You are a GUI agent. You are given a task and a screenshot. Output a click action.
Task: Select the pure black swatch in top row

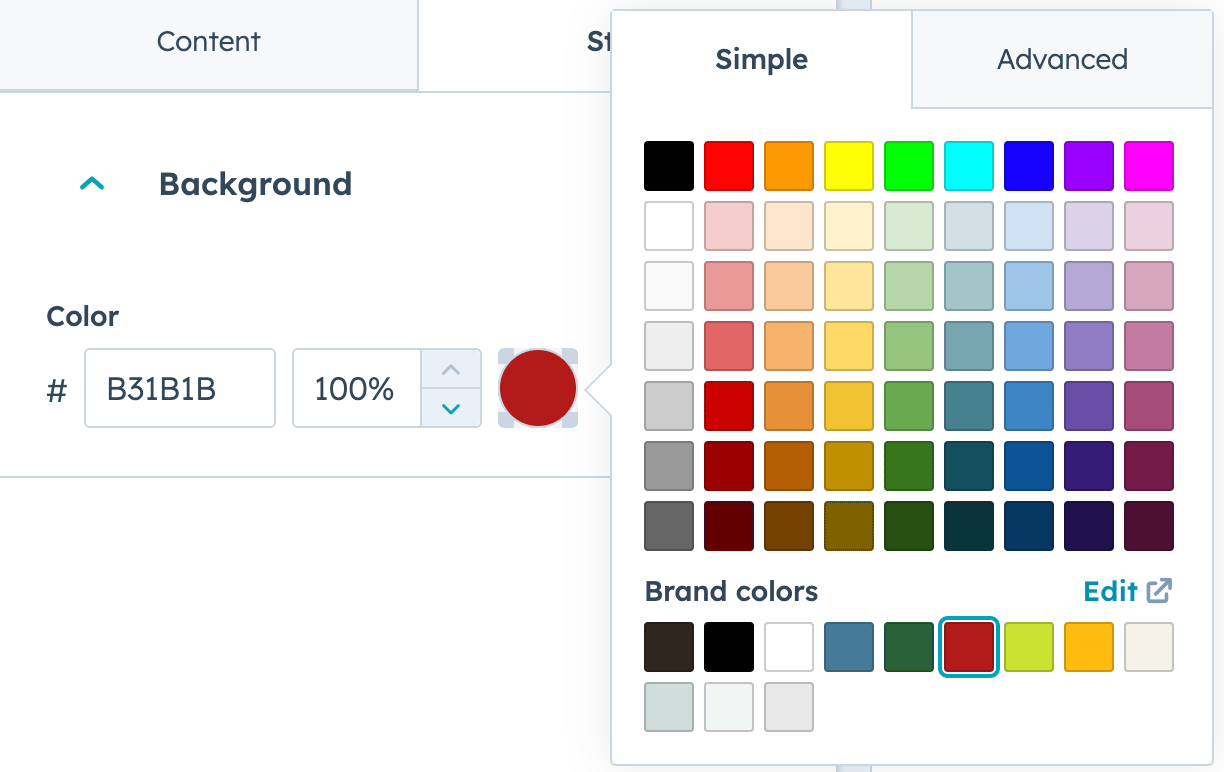[x=669, y=166]
